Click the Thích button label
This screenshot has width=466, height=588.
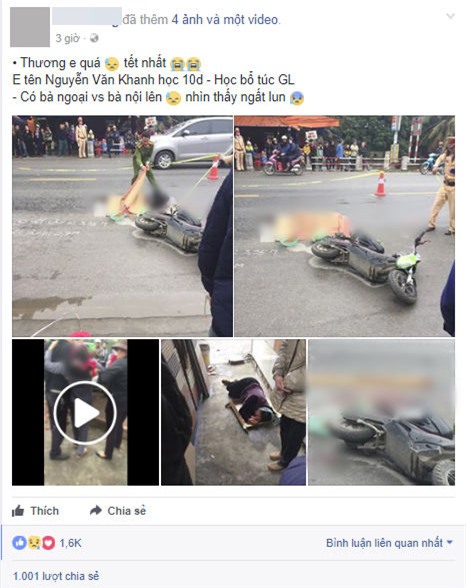point(45,511)
